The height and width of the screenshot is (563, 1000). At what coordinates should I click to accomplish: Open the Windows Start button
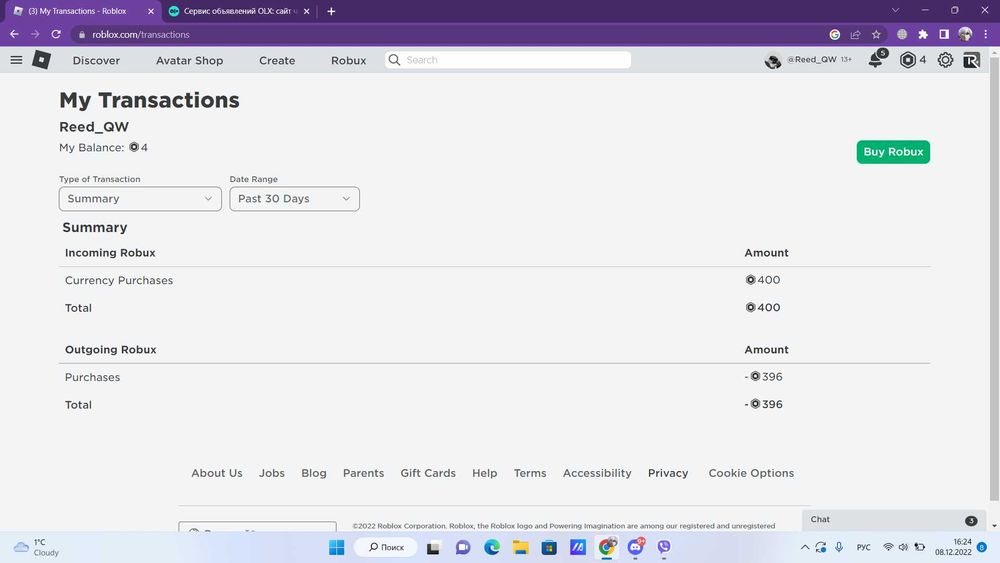(x=336, y=547)
